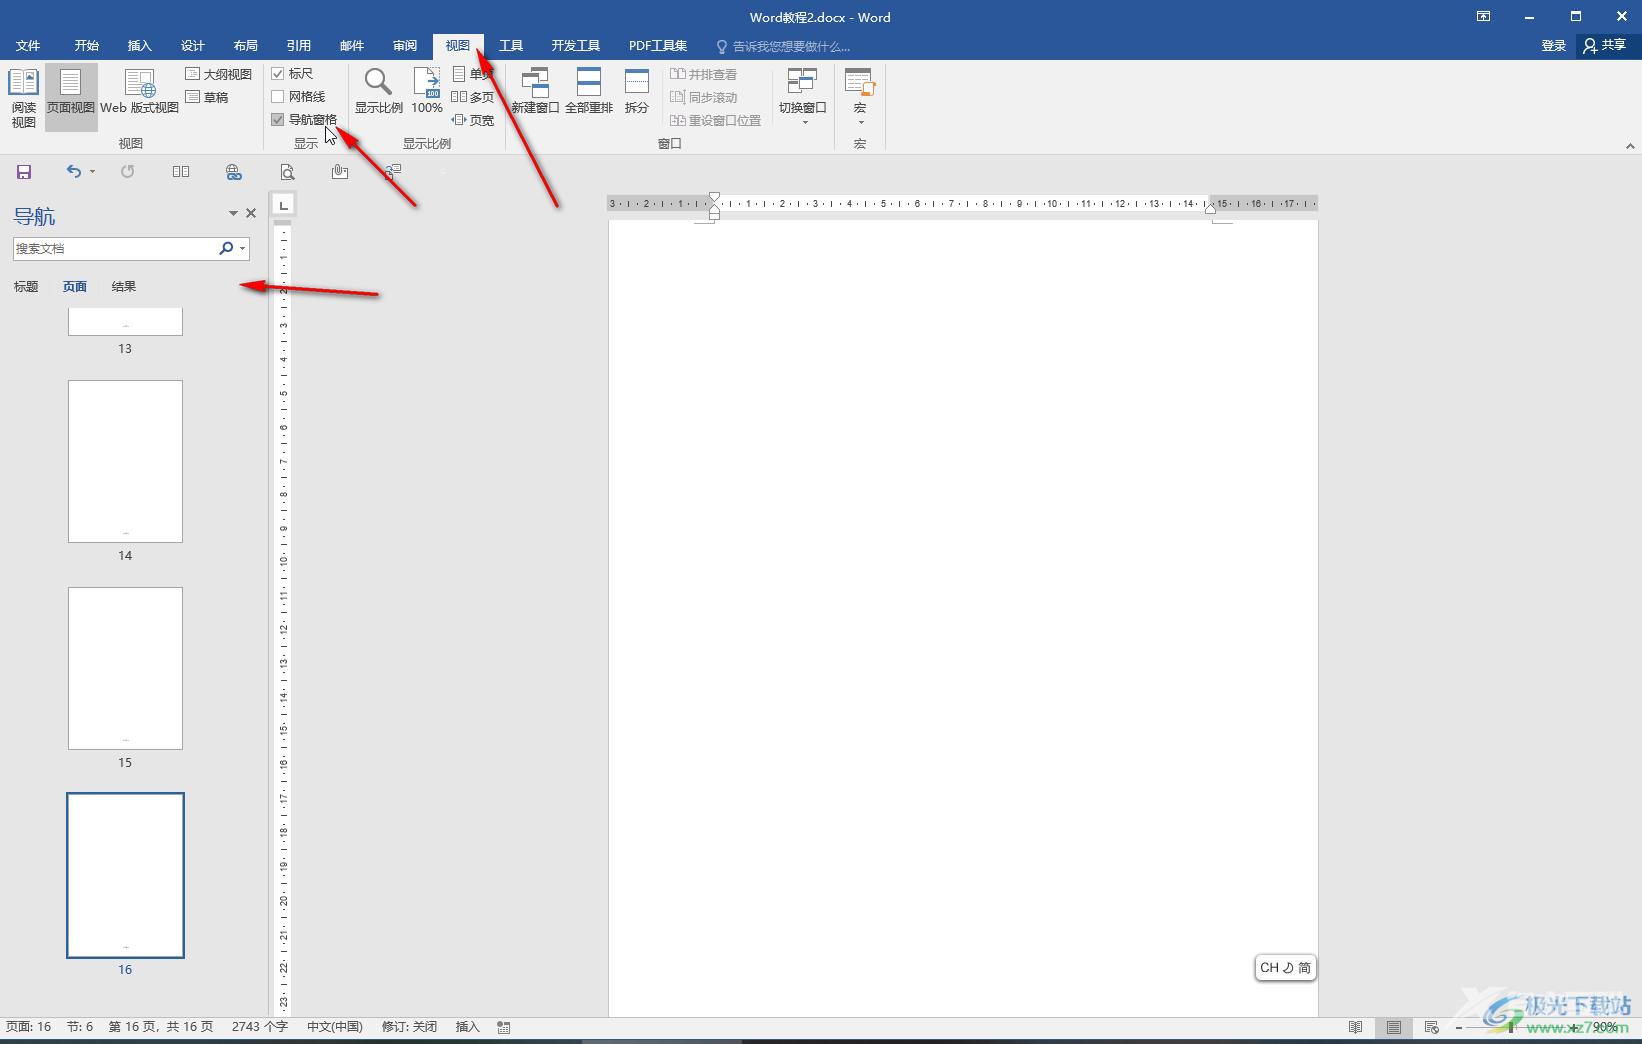Split the window (拆分)

pos(637,91)
